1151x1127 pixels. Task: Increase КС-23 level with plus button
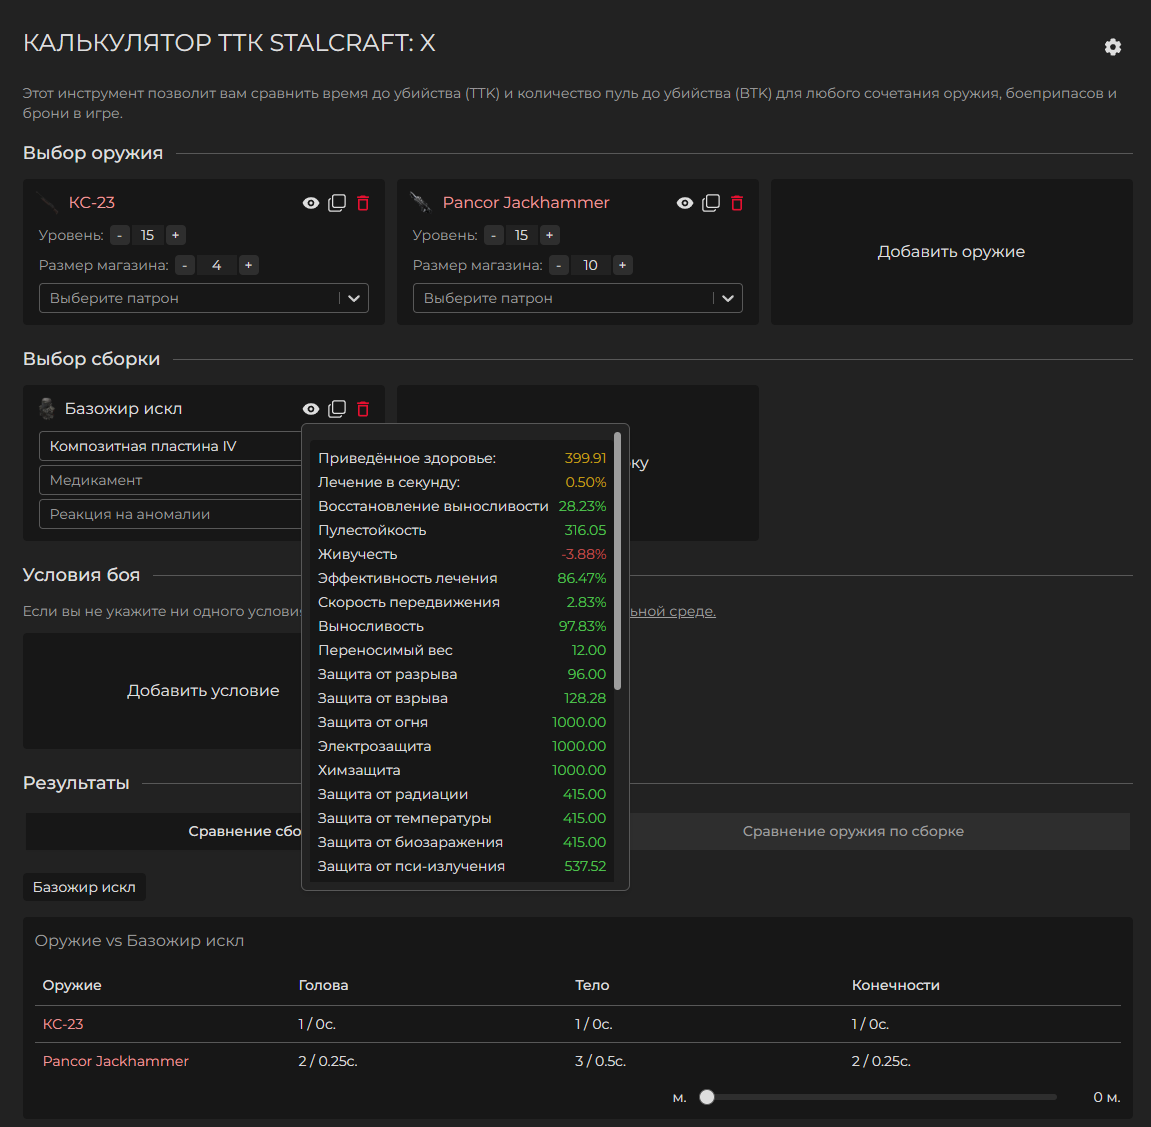pyautogui.click(x=175, y=235)
